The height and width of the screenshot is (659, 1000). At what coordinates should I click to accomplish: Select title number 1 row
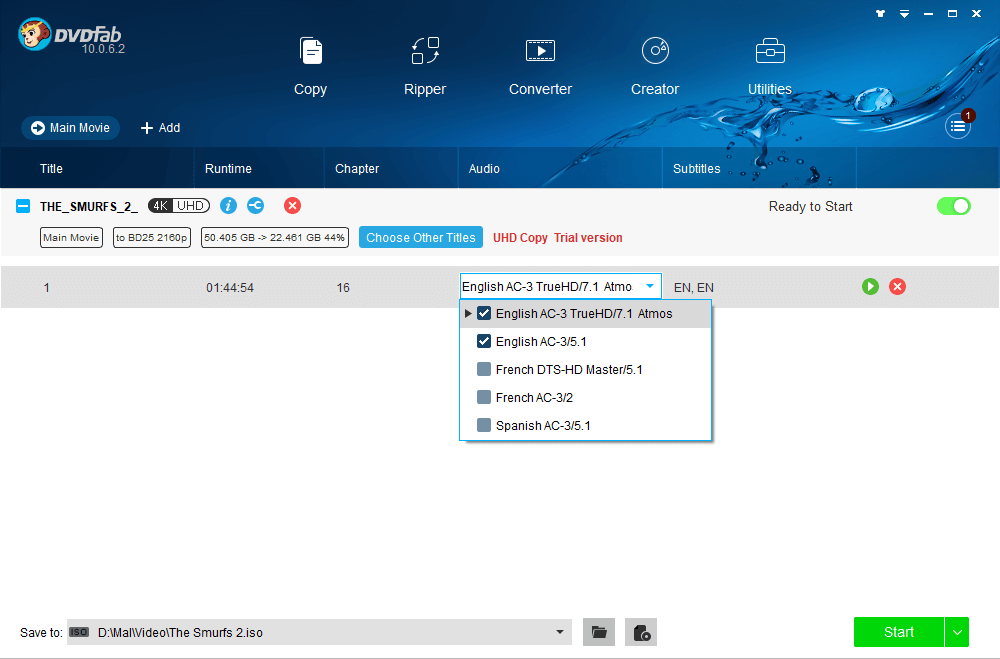(500, 287)
